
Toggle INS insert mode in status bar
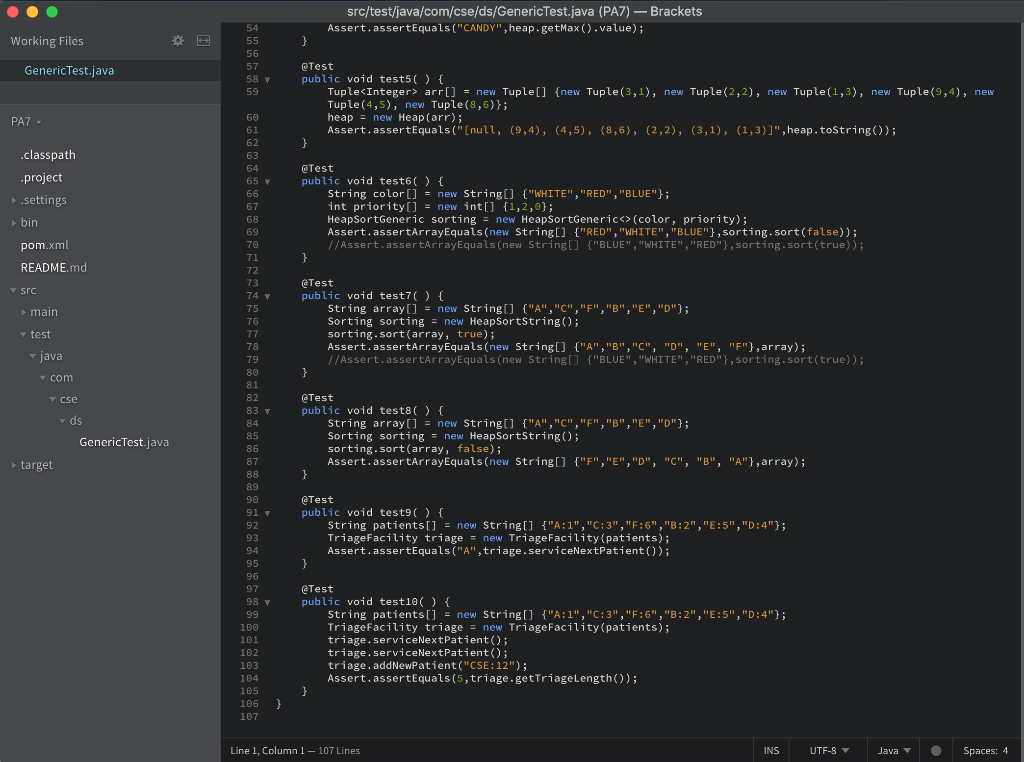tap(771, 751)
